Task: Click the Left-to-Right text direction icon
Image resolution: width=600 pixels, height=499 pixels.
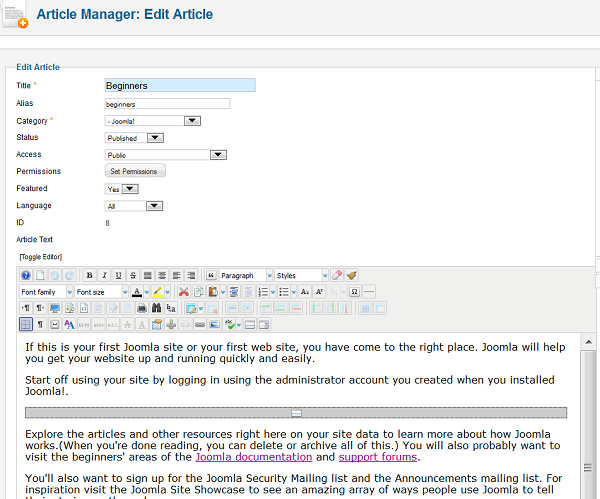Action: pyautogui.click(x=26, y=308)
